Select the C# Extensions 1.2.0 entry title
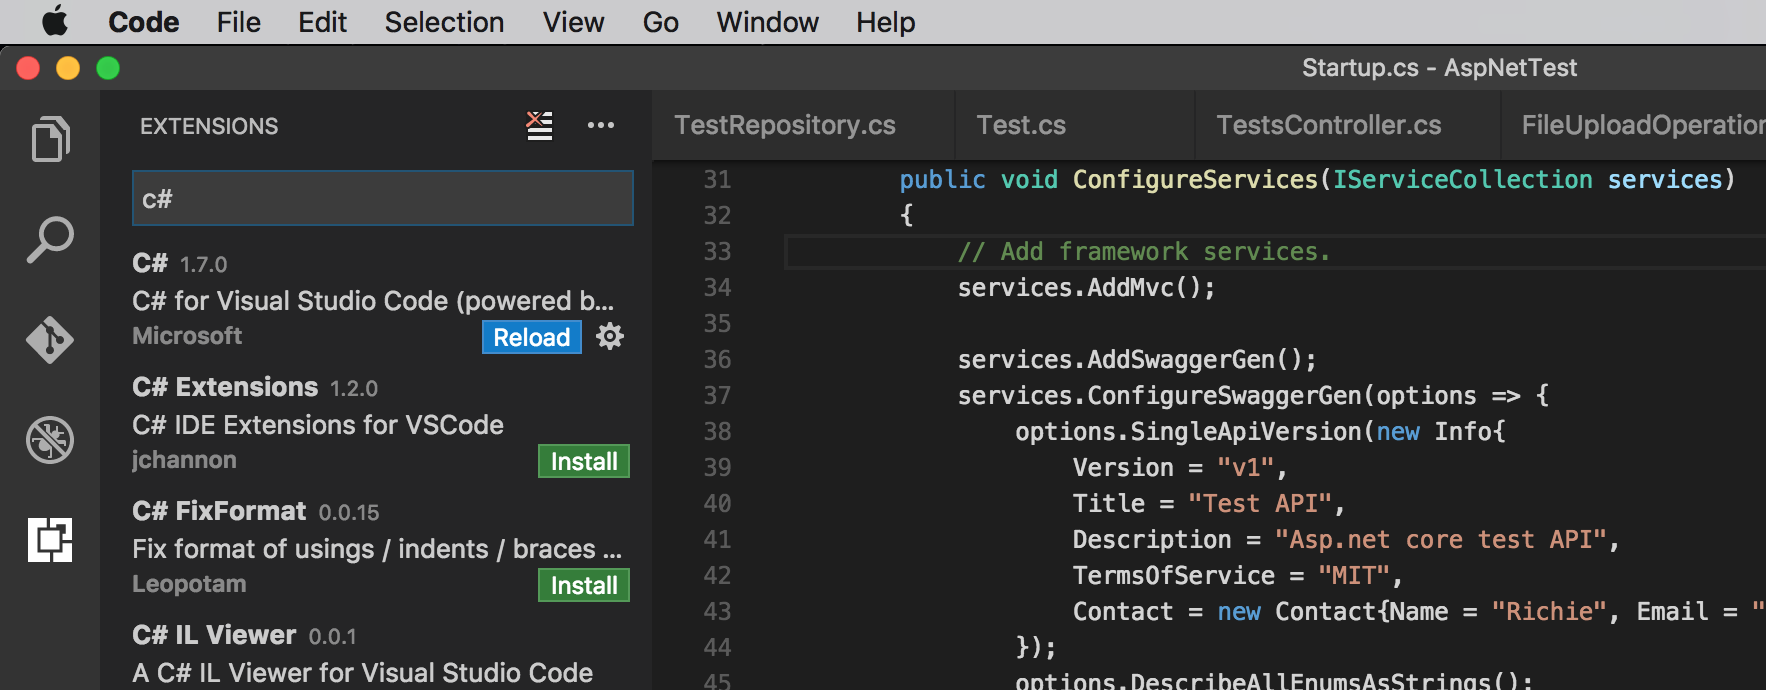Image resolution: width=1766 pixels, height=690 pixels. [x=225, y=387]
